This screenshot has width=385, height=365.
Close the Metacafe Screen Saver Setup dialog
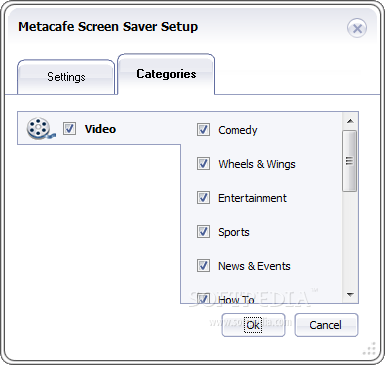pos(357,28)
